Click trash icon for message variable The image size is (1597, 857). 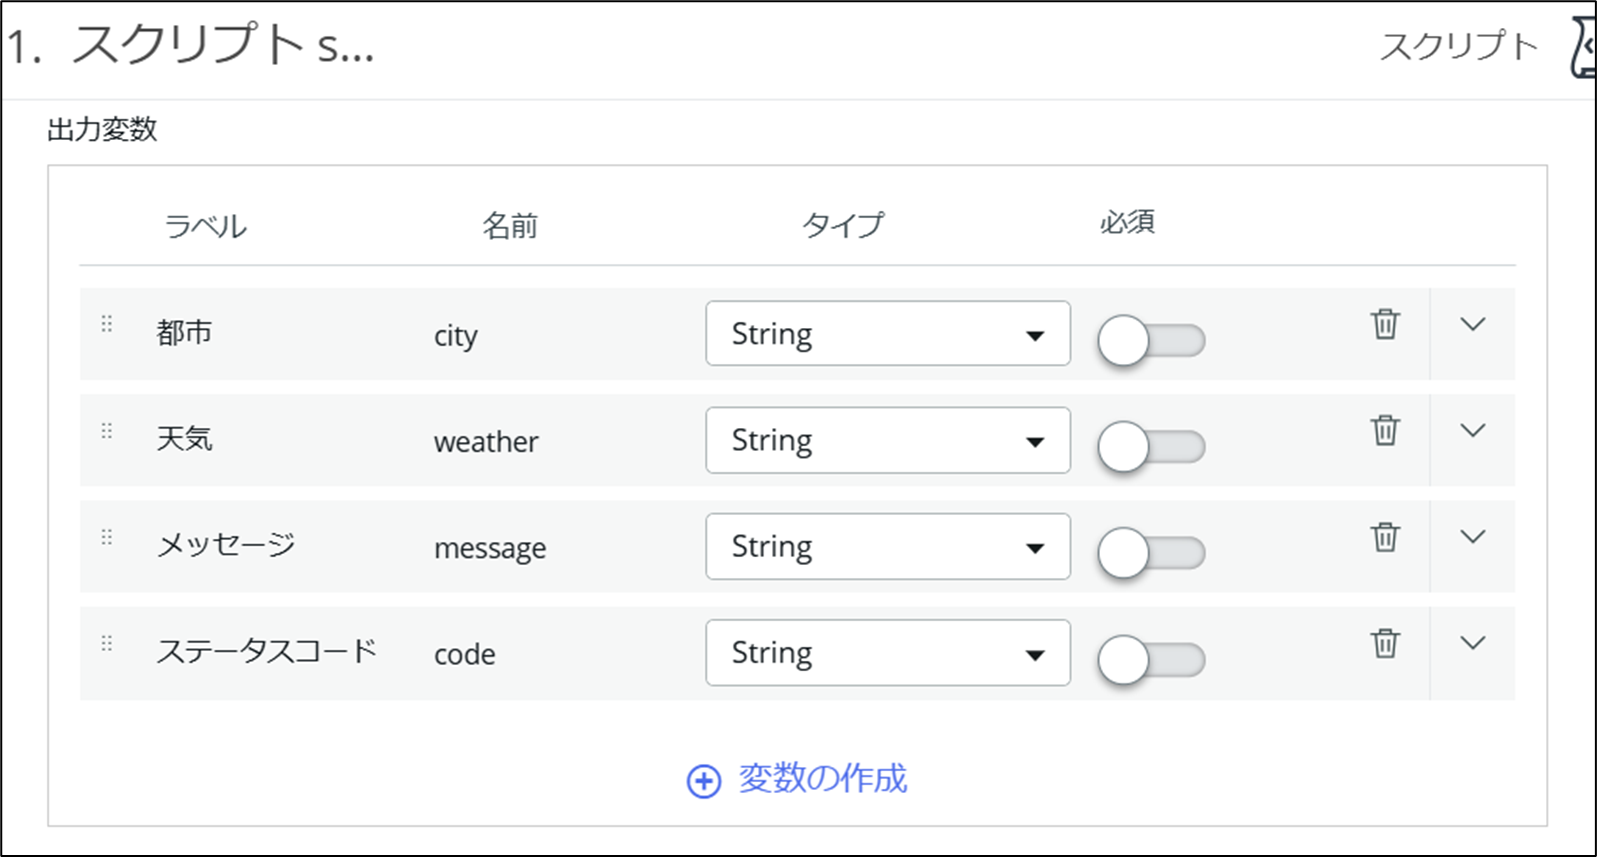tap(1385, 537)
